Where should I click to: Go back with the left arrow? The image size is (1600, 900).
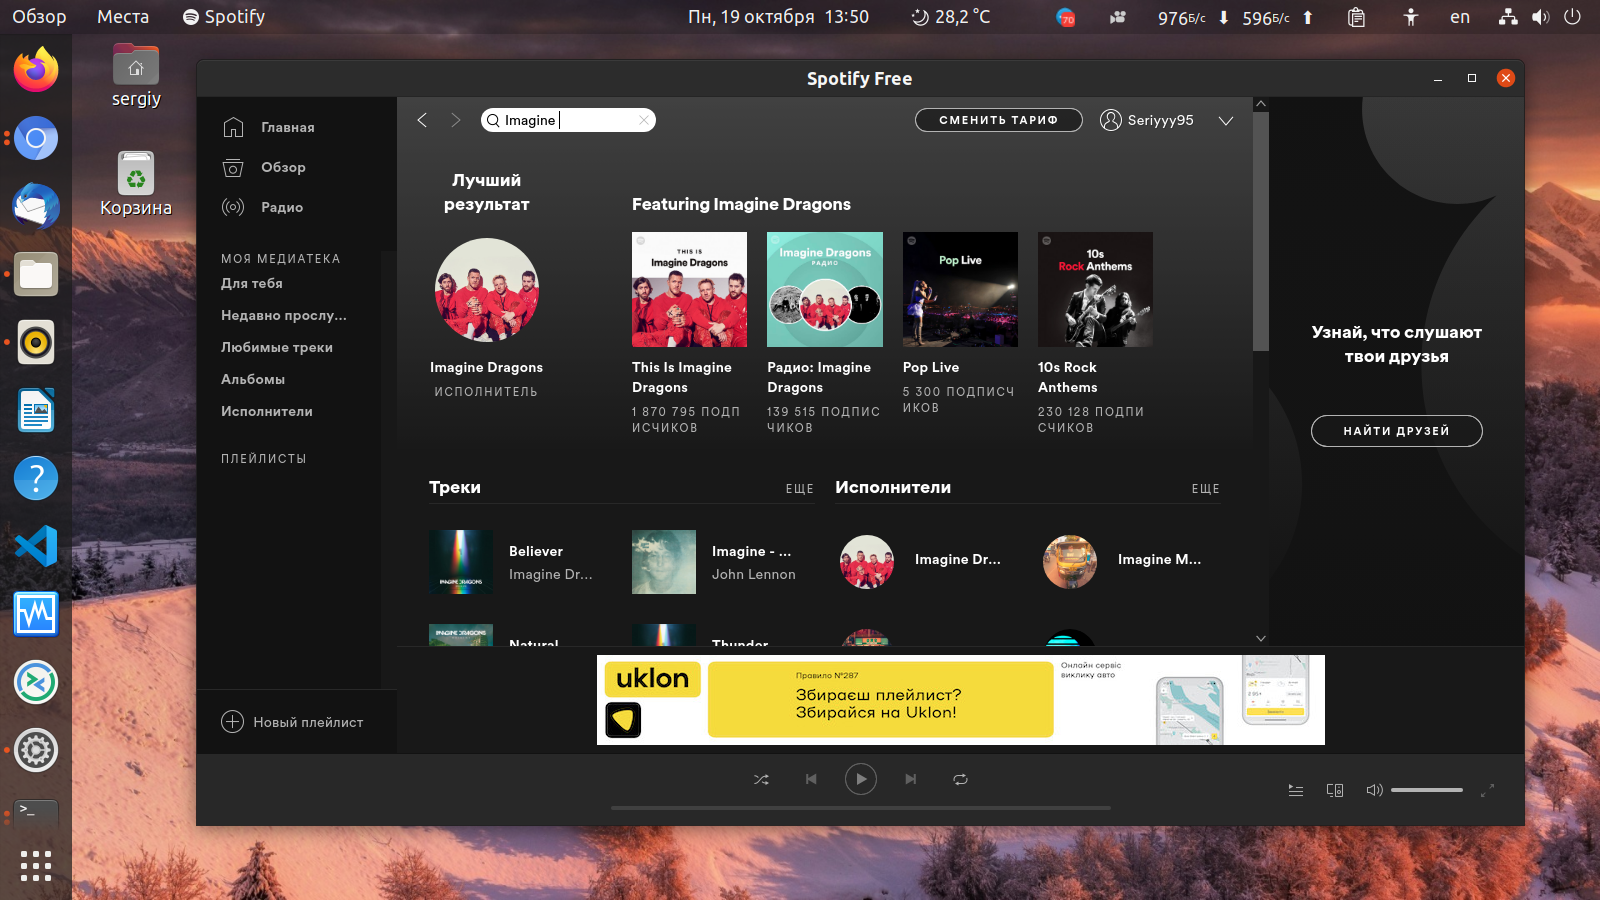[422, 120]
